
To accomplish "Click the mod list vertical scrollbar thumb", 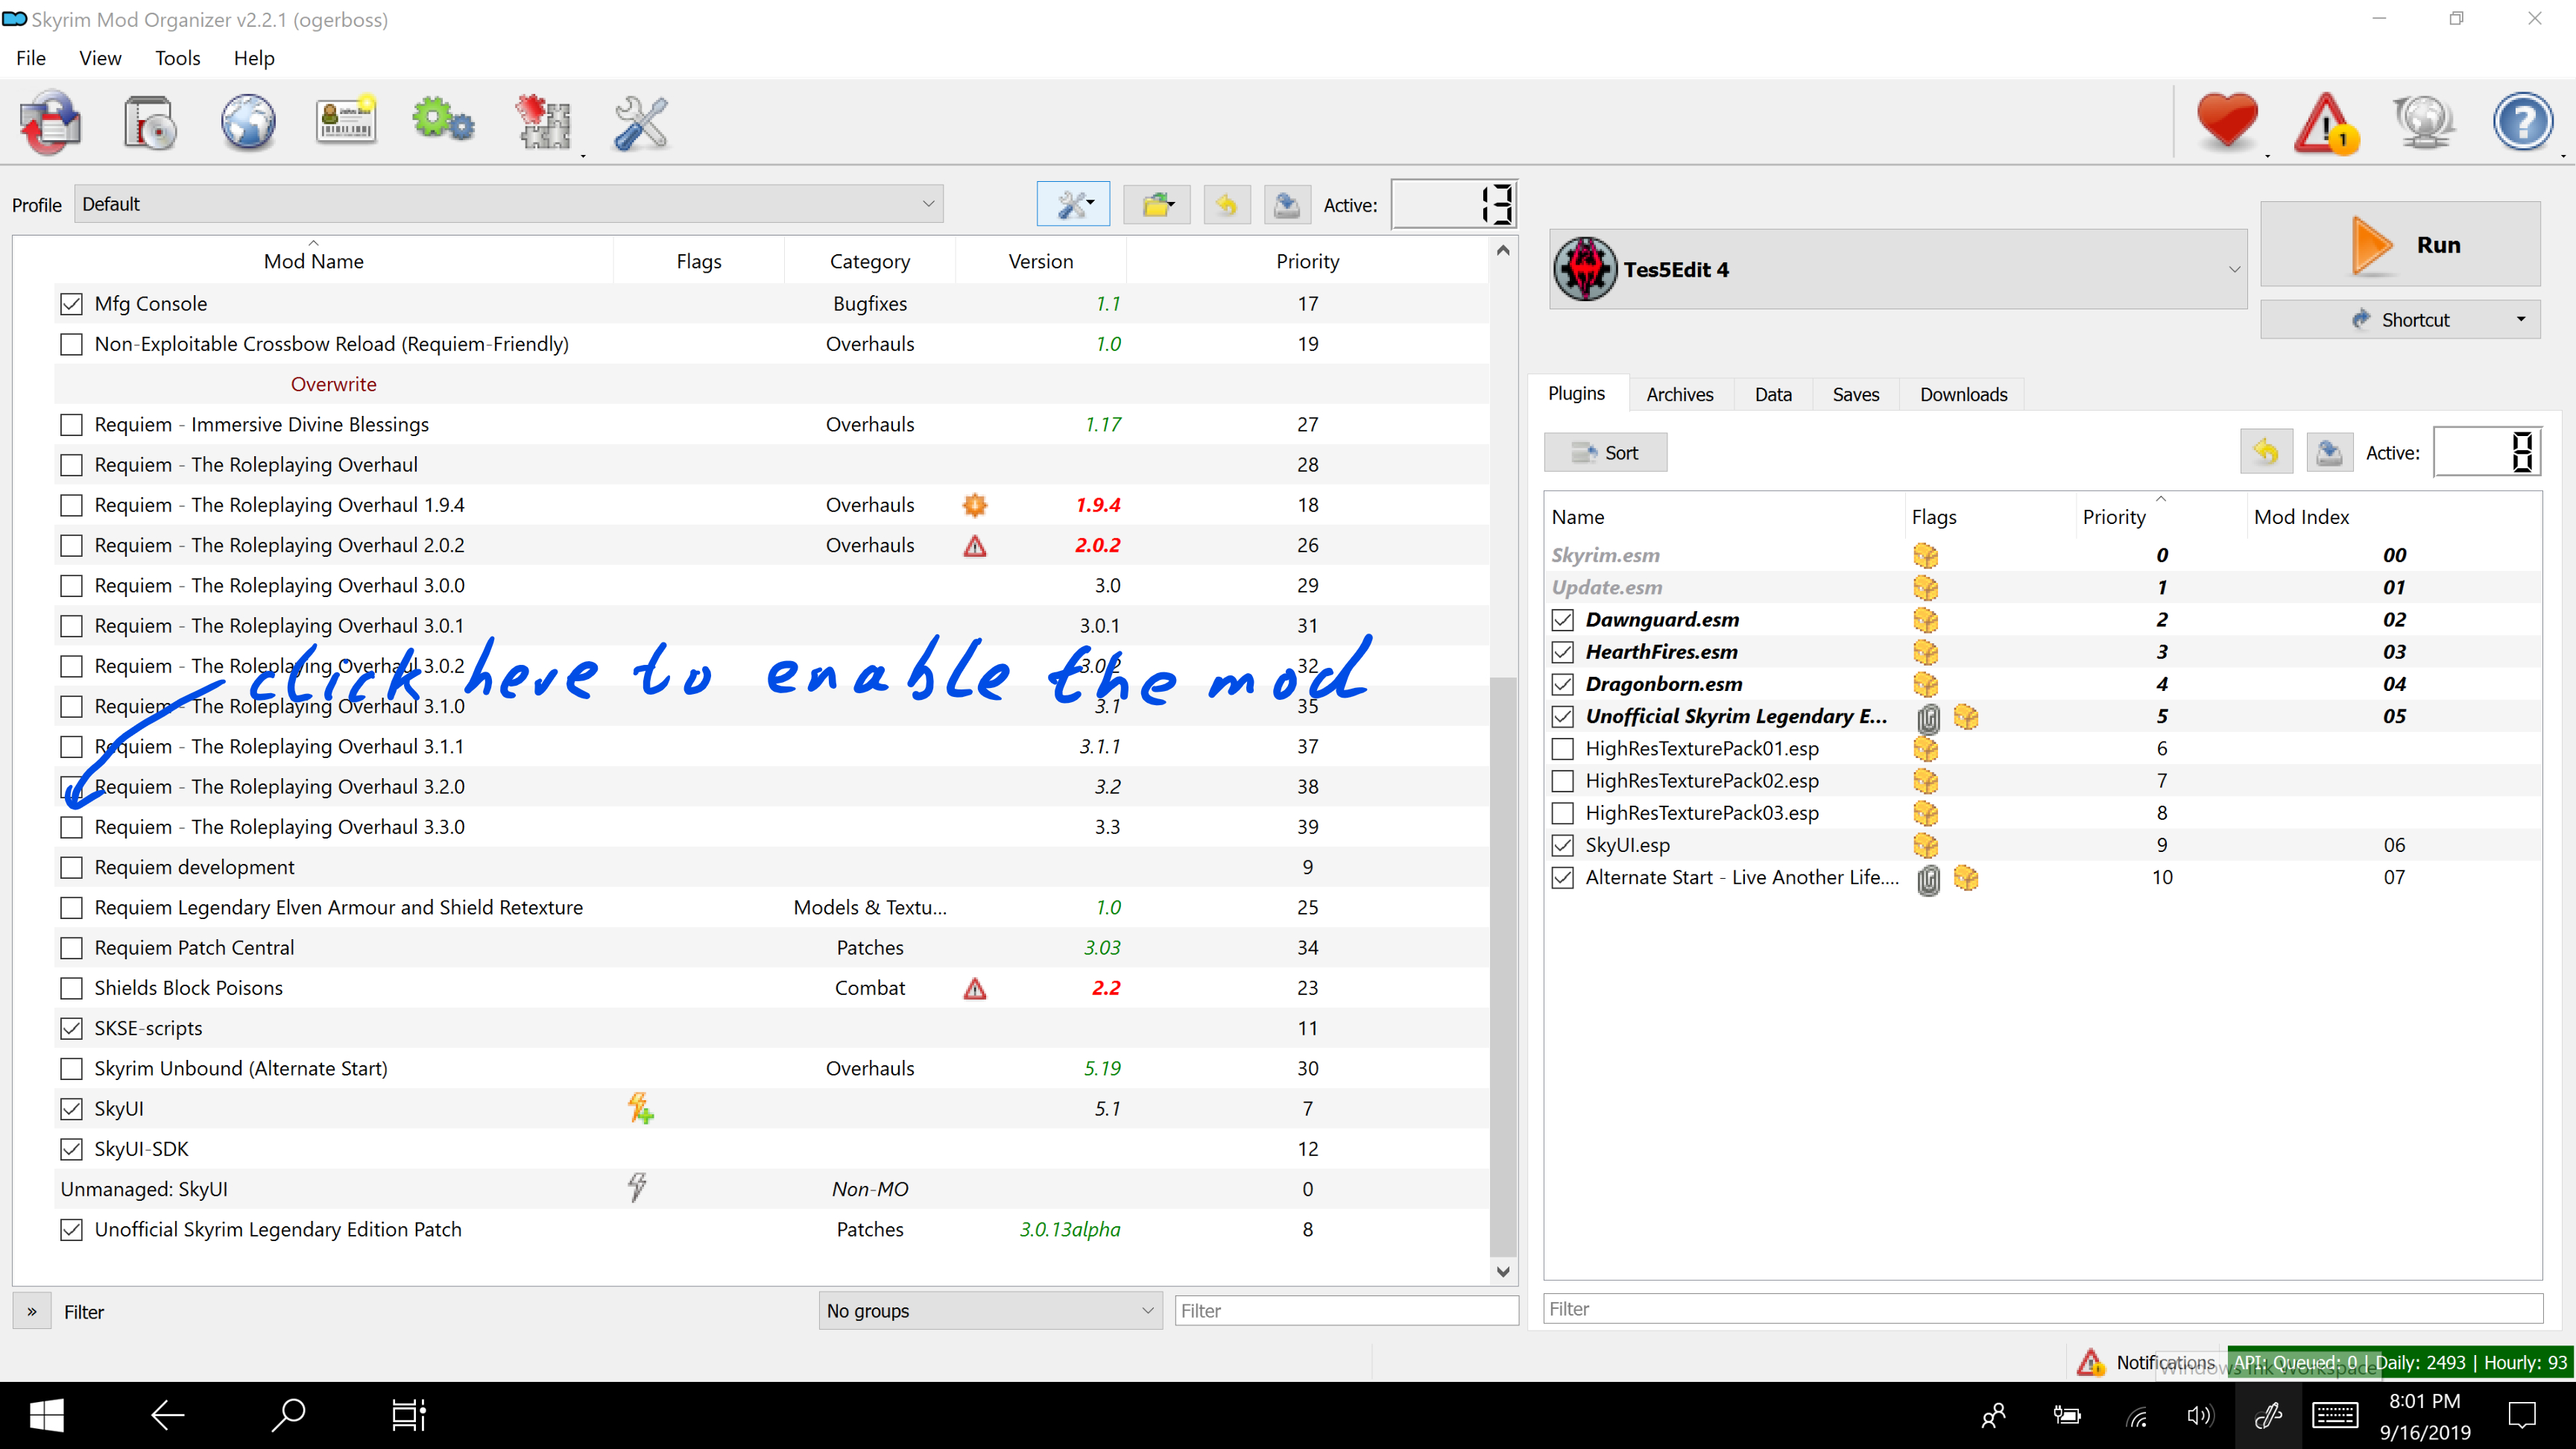I will click(1502, 965).
